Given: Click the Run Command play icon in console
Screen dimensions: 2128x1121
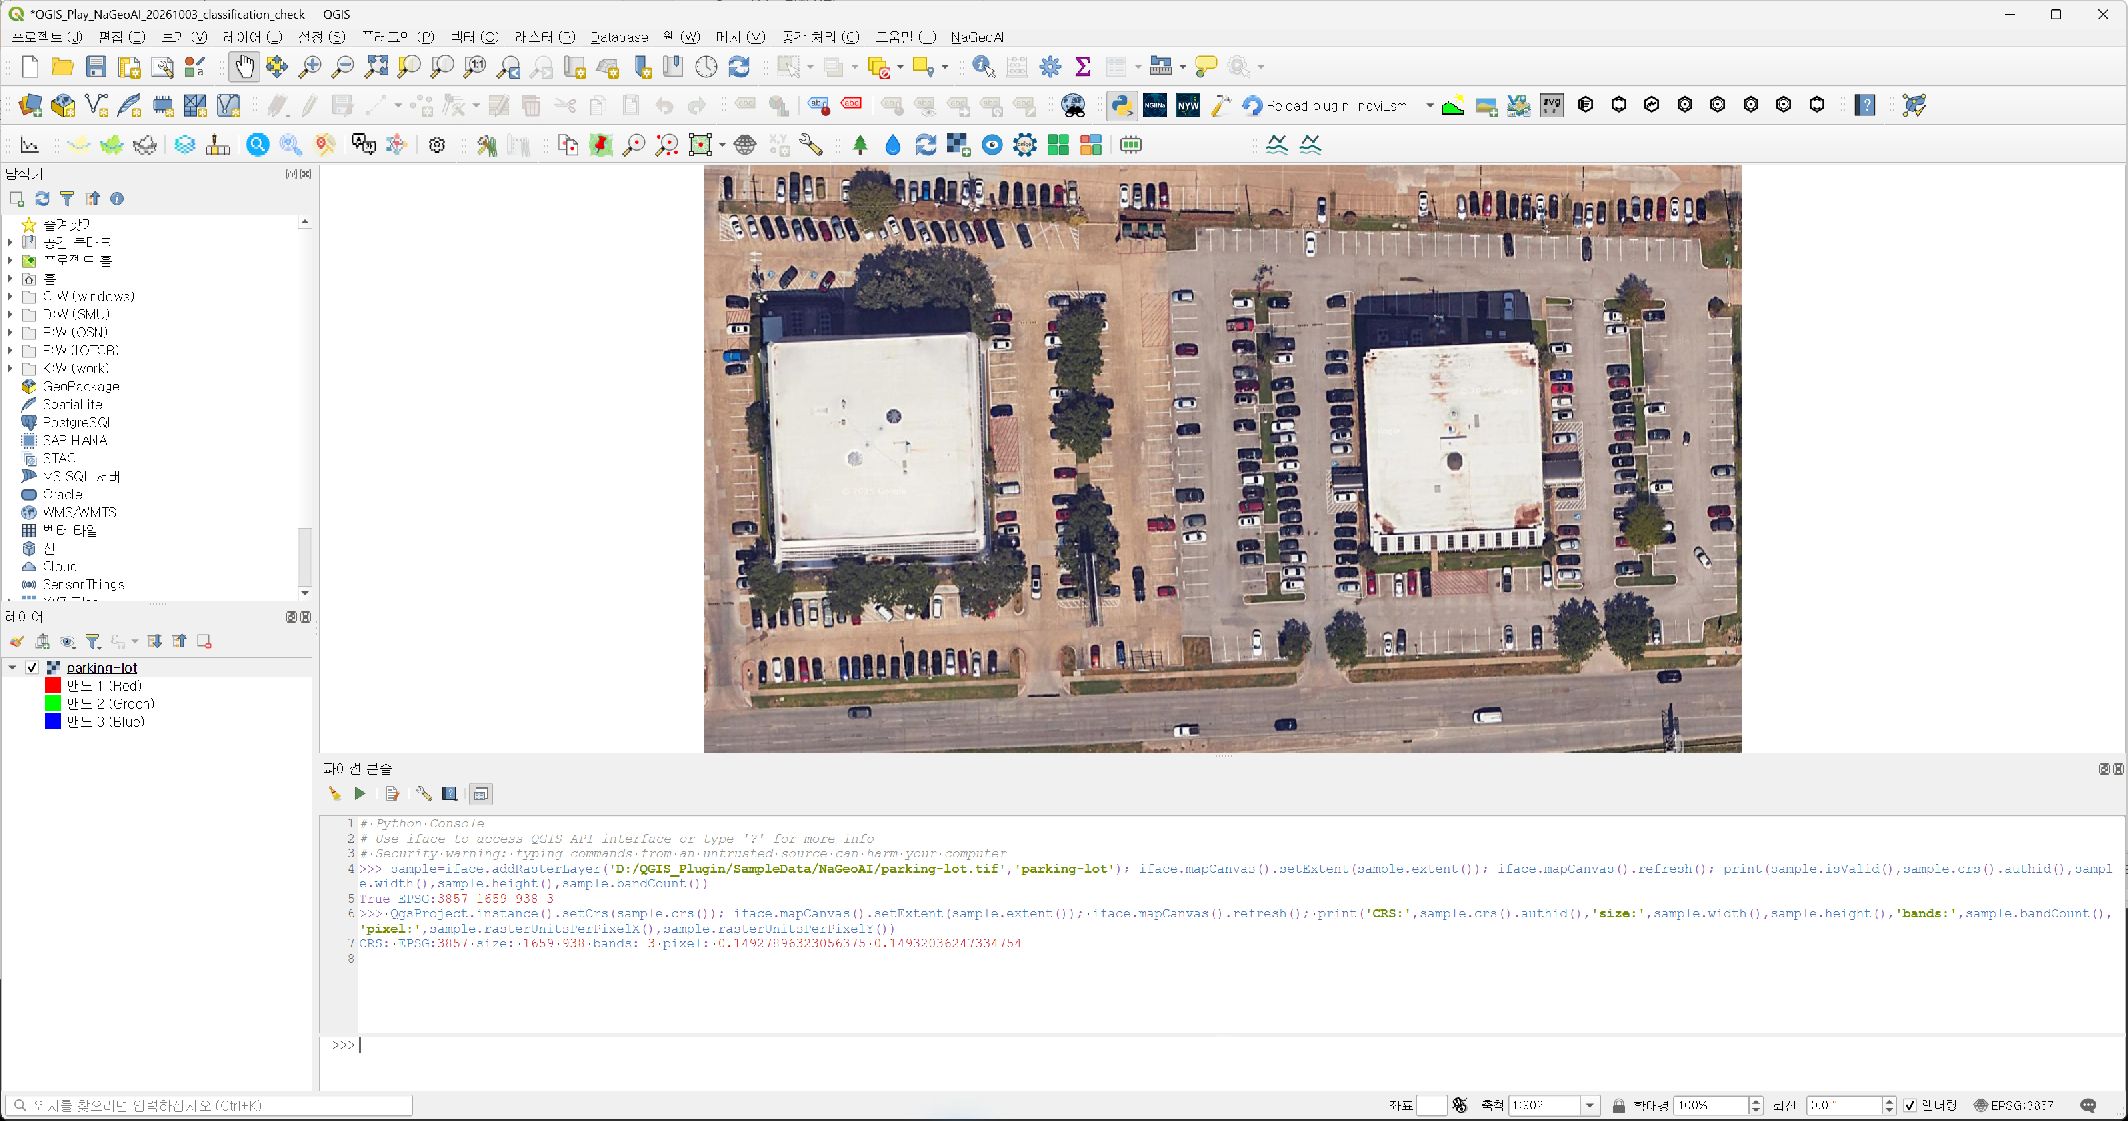Looking at the screenshot, I should pyautogui.click(x=360, y=794).
